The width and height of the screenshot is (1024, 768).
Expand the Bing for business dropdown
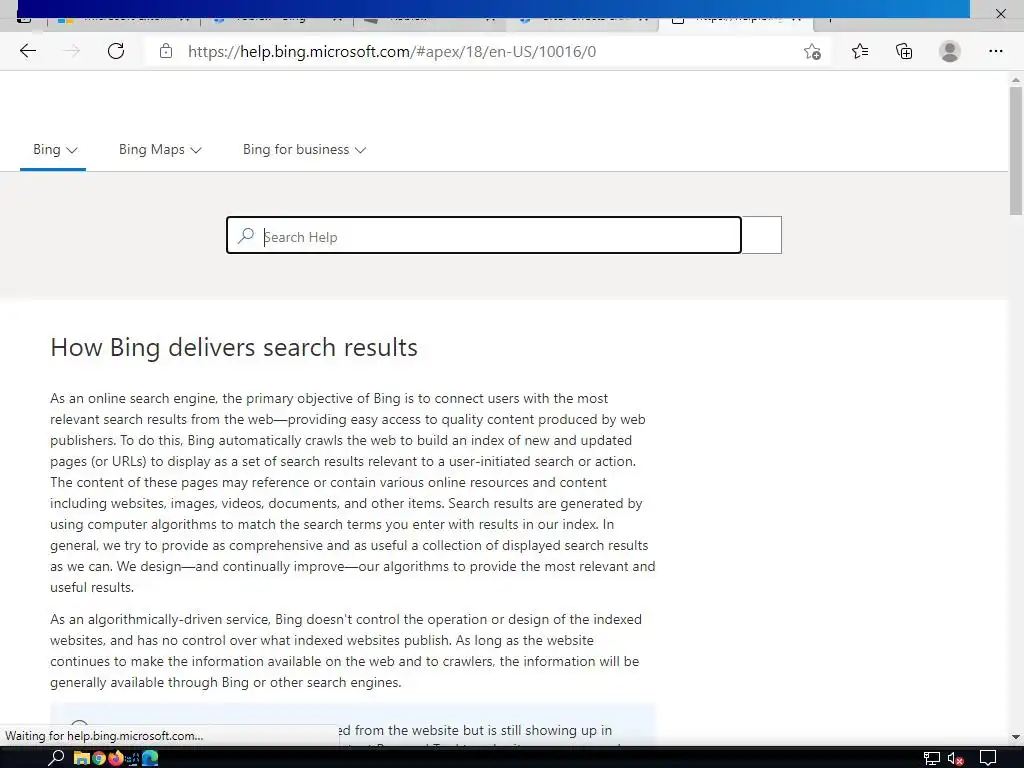[304, 150]
